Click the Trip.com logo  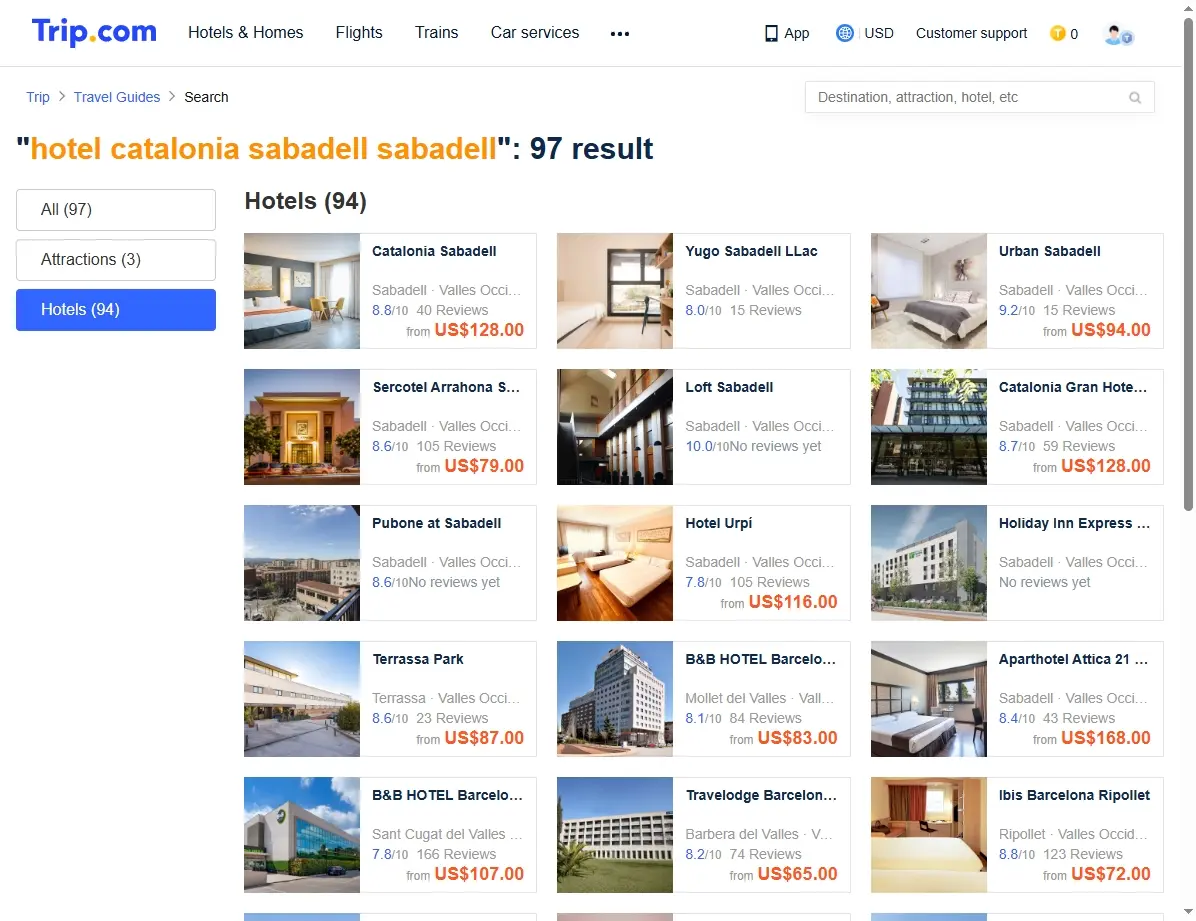pos(94,32)
